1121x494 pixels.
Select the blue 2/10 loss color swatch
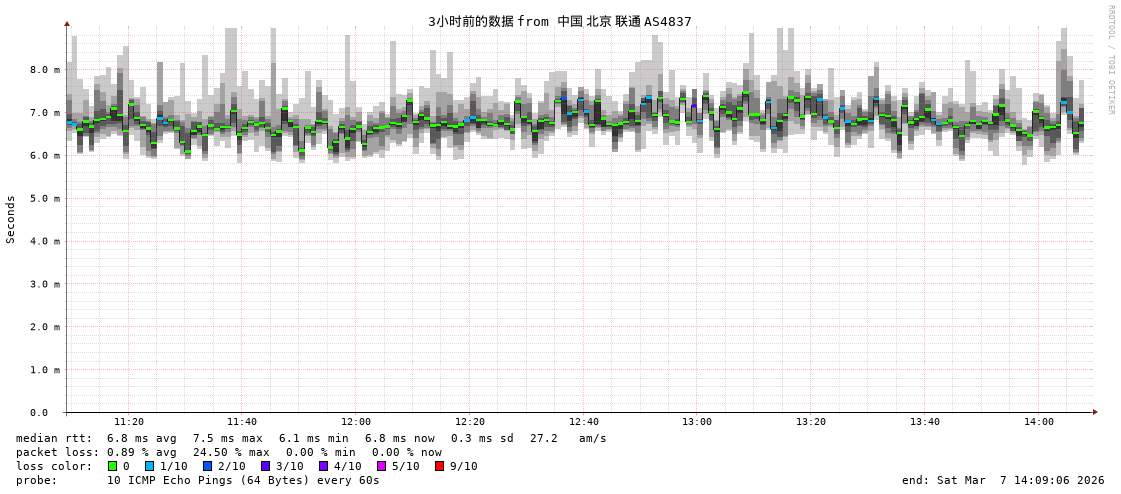pyautogui.click(x=207, y=466)
